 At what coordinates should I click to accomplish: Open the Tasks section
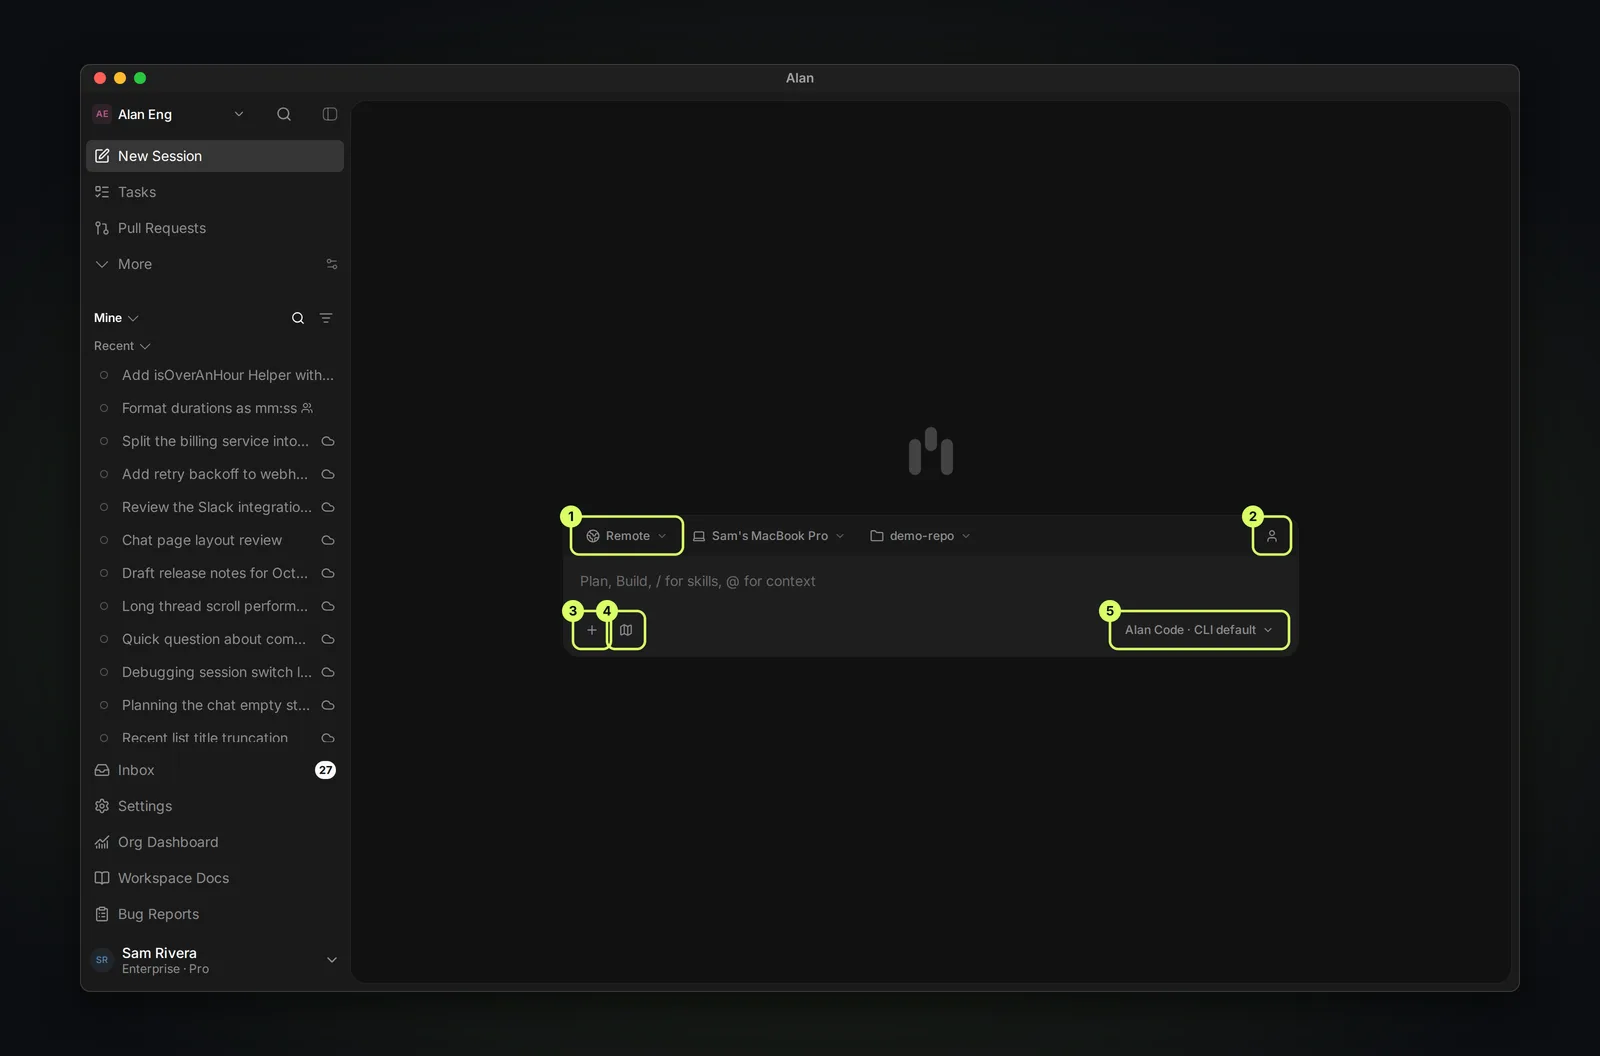(x=215, y=192)
